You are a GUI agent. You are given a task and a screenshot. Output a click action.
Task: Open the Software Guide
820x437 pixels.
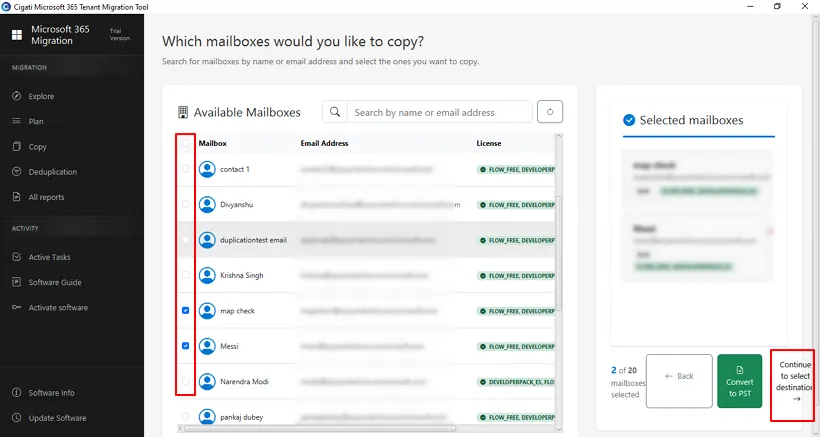coord(55,282)
